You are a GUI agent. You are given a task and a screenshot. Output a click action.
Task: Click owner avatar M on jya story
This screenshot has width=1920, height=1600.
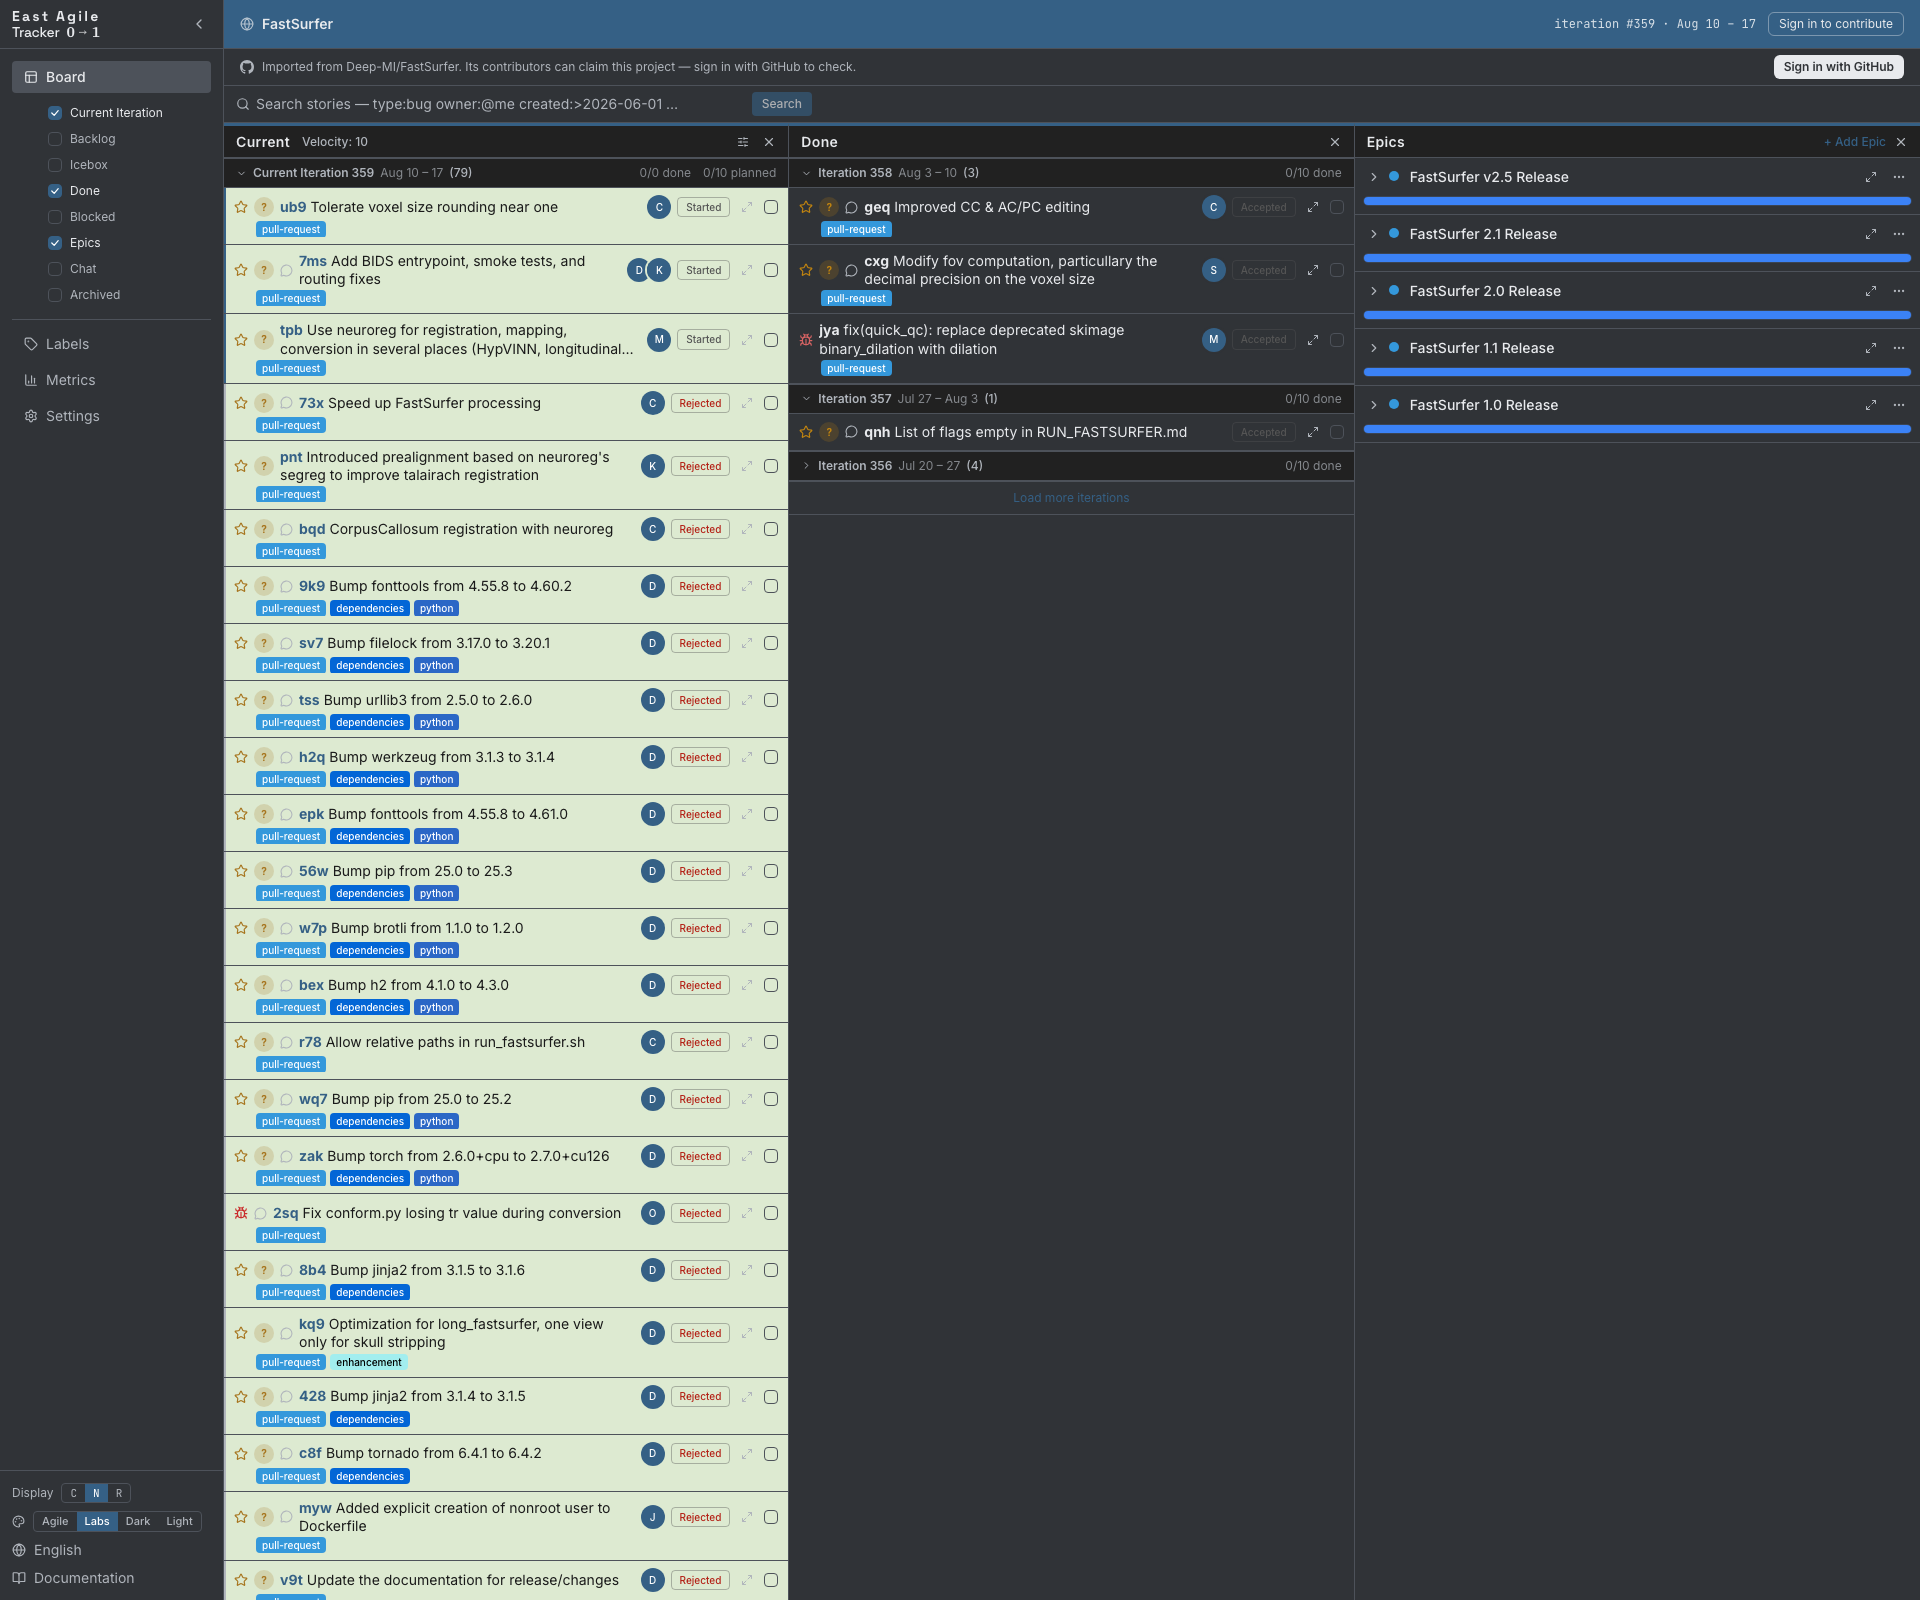(x=1214, y=340)
